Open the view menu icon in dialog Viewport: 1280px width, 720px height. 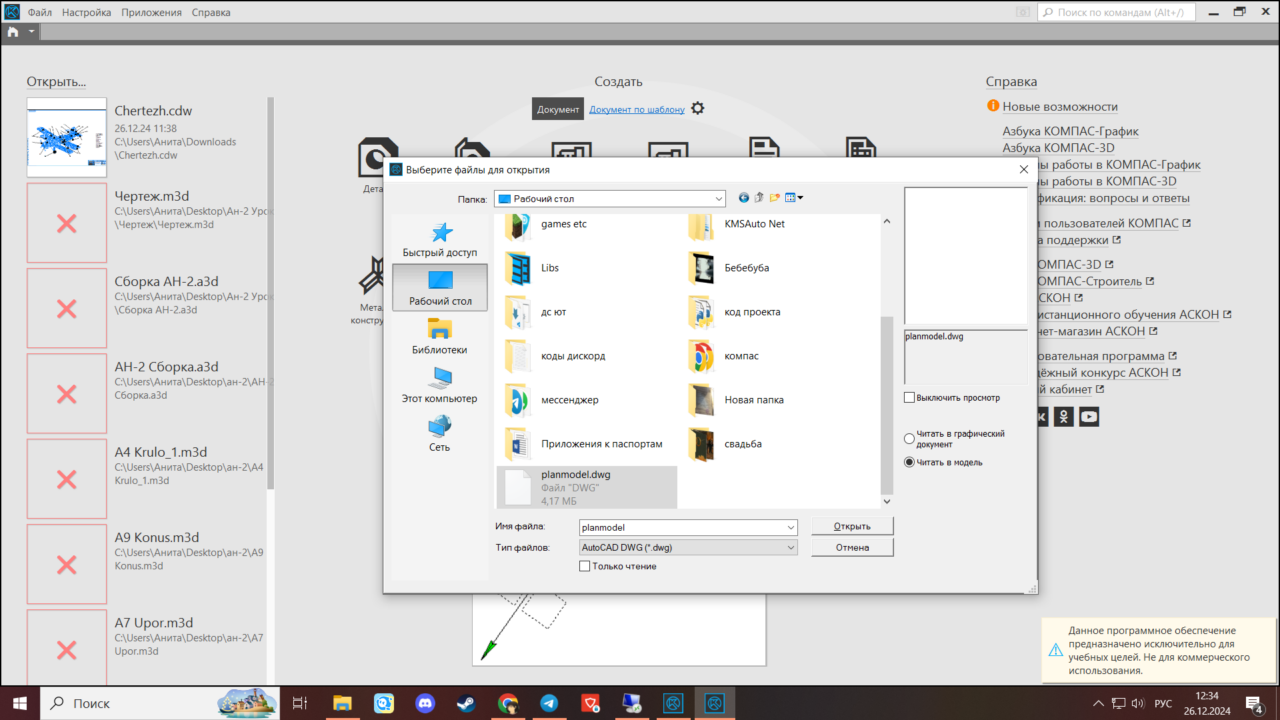(794, 198)
